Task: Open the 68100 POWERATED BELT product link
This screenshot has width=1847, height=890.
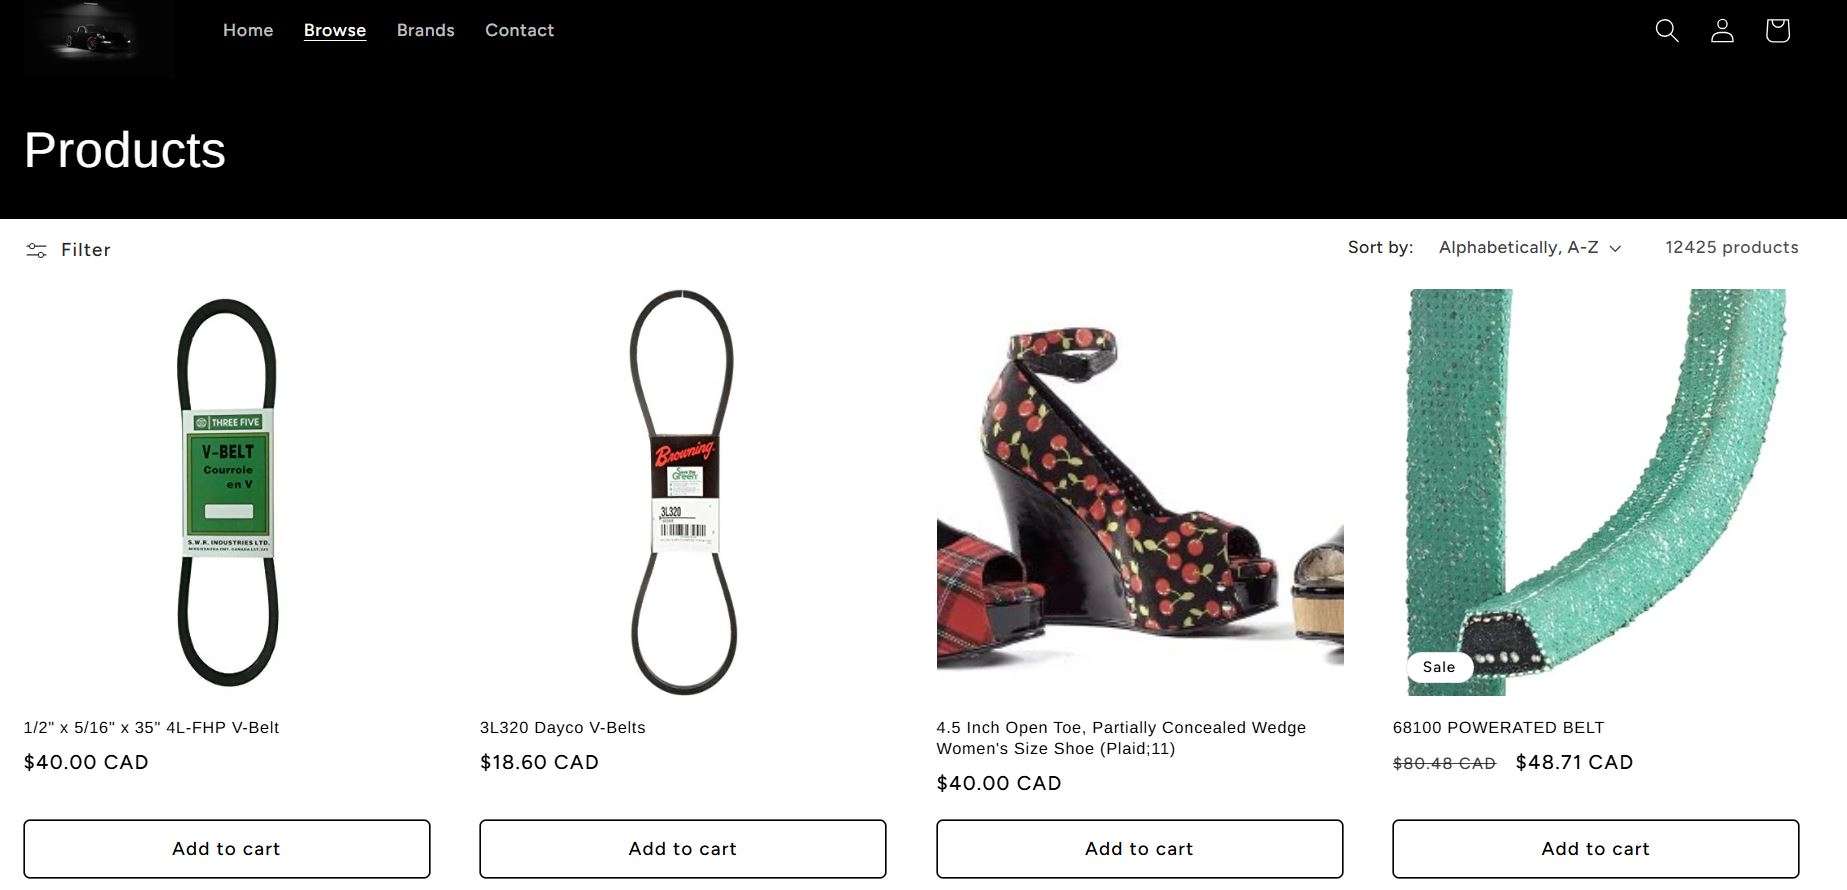Action: 1498,728
